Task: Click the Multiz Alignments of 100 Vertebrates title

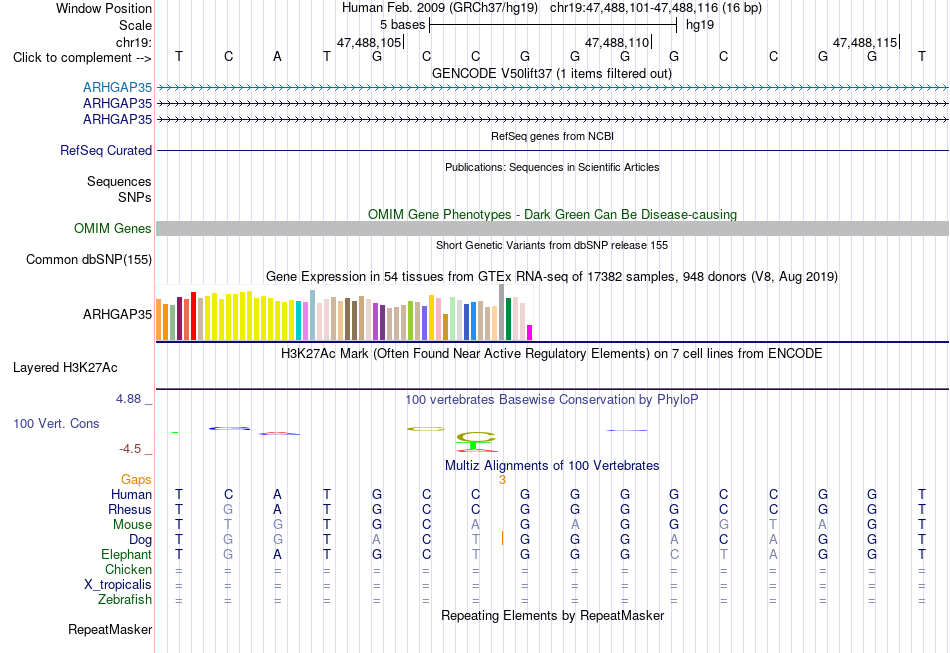Action: click(x=552, y=466)
